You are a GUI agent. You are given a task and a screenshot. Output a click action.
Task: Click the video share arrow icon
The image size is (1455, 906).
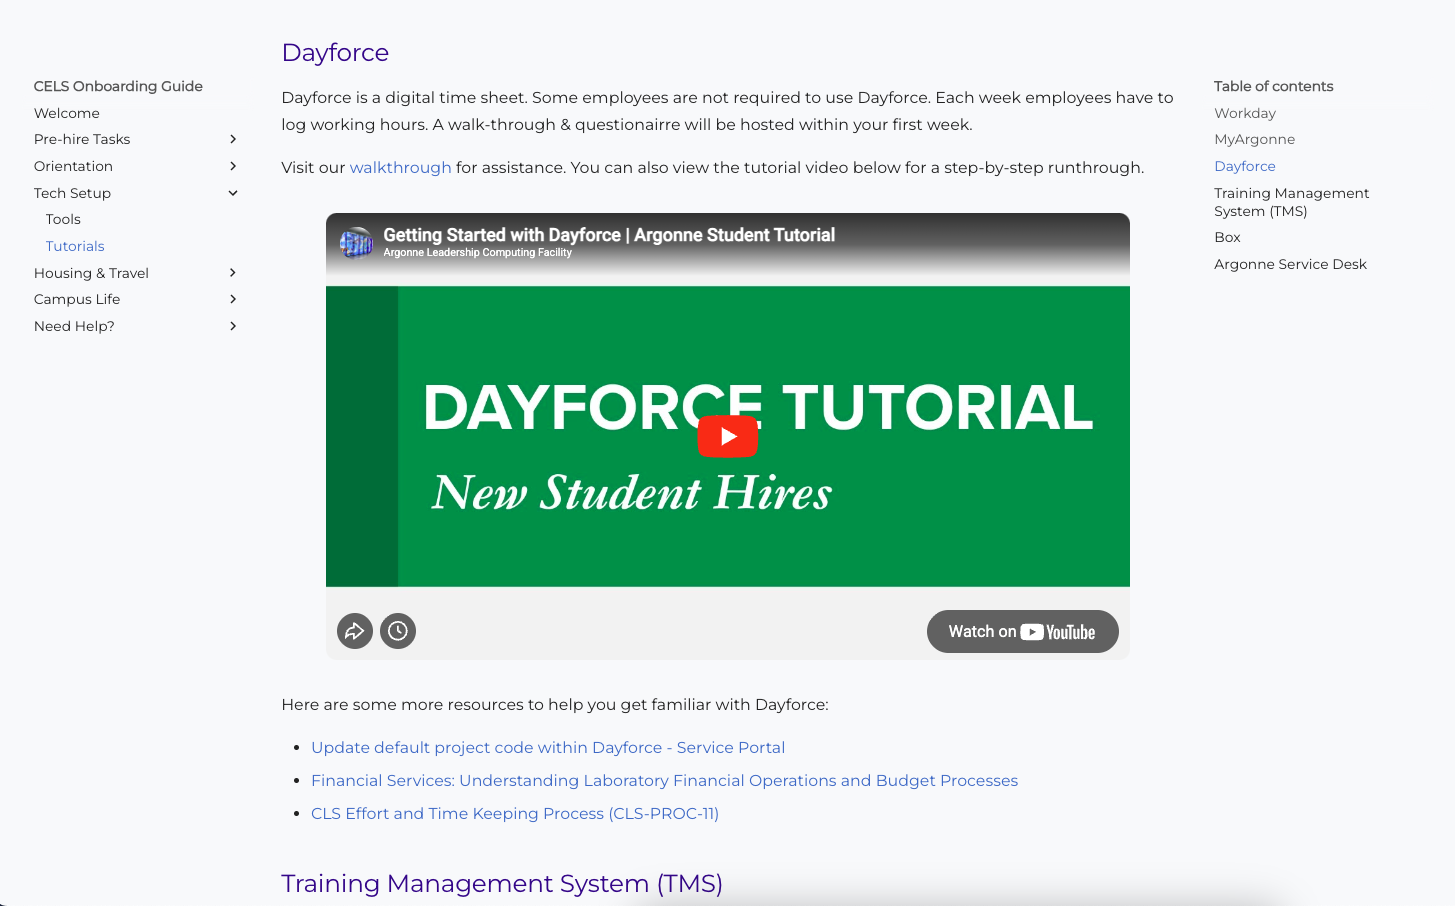355,631
